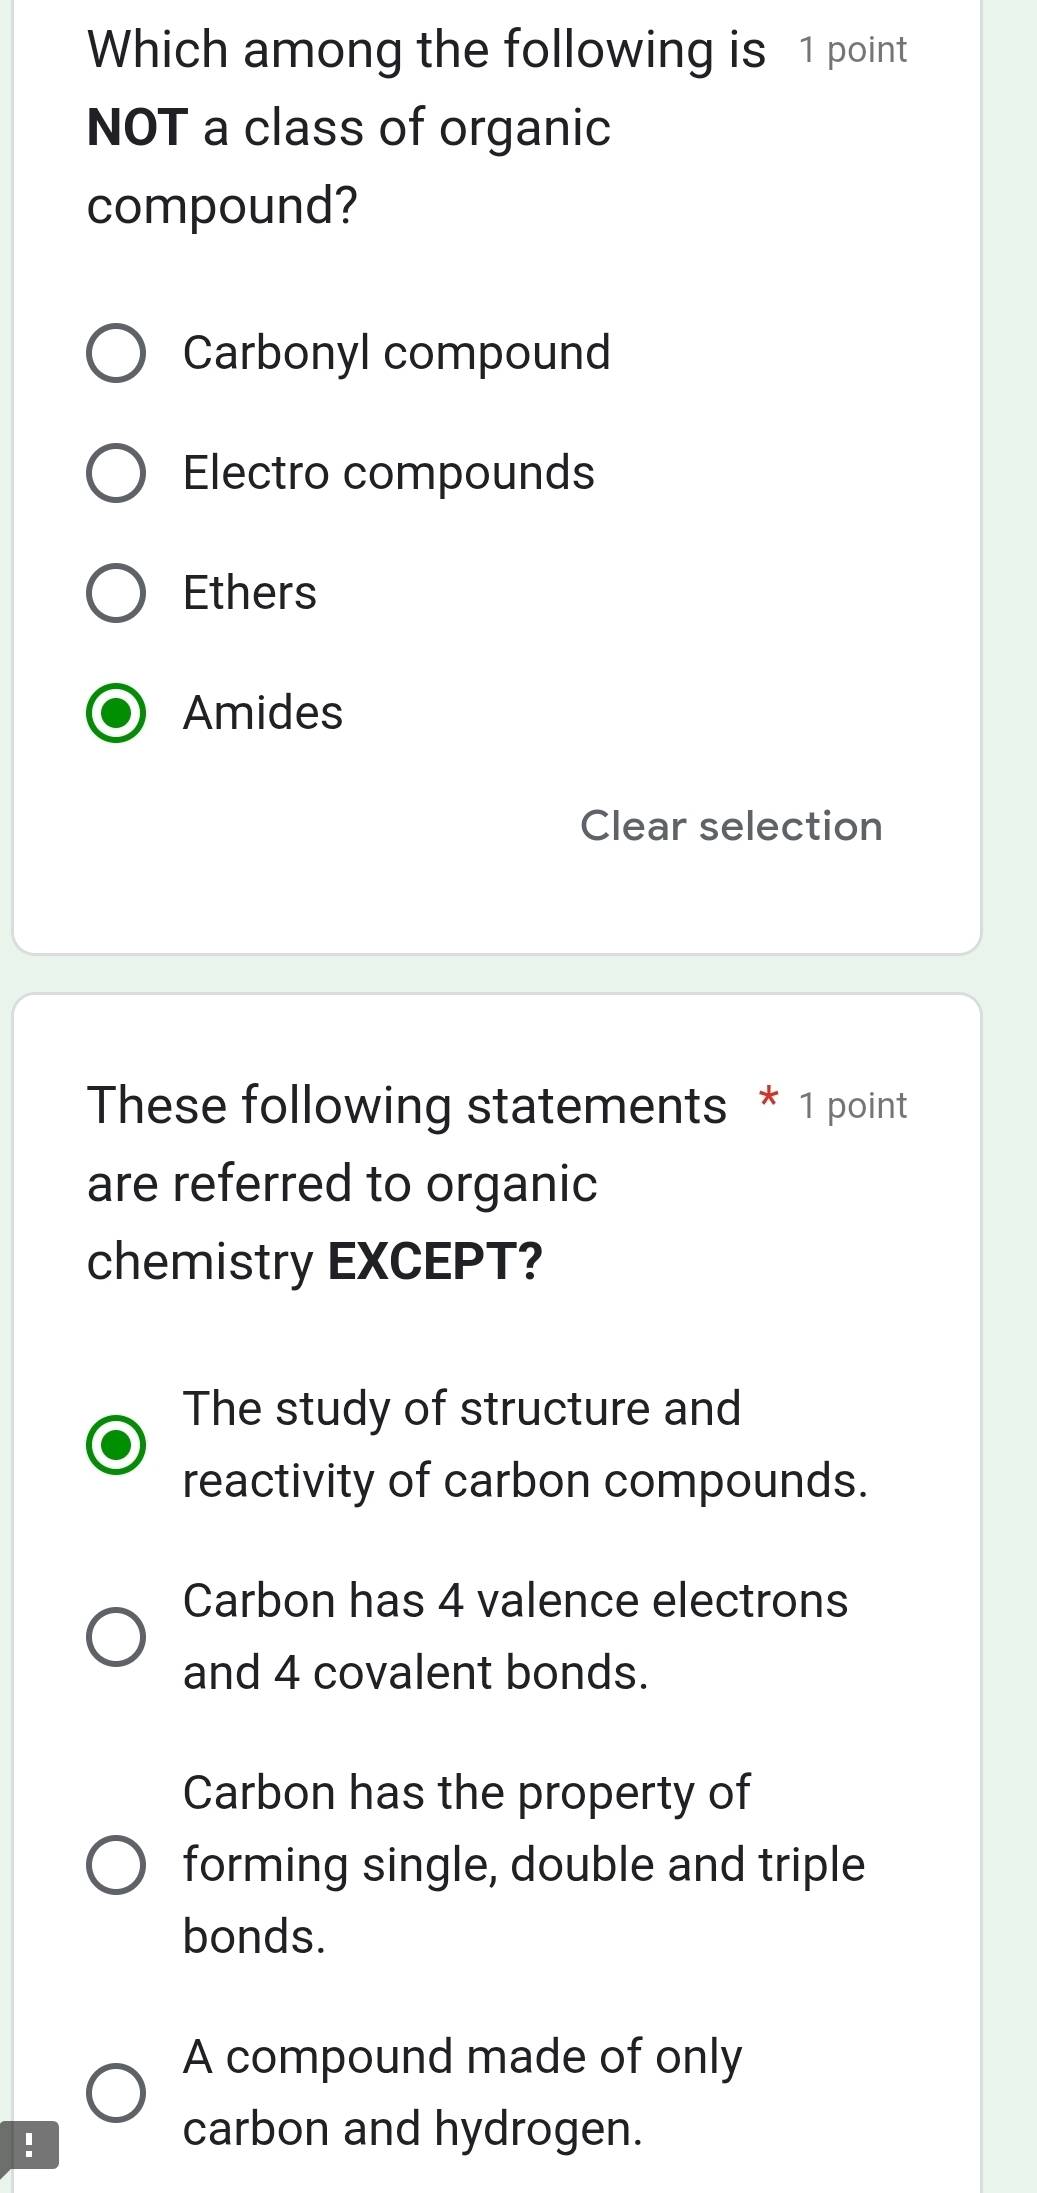
Task: Click the Ethers answer label text
Action: [248, 594]
